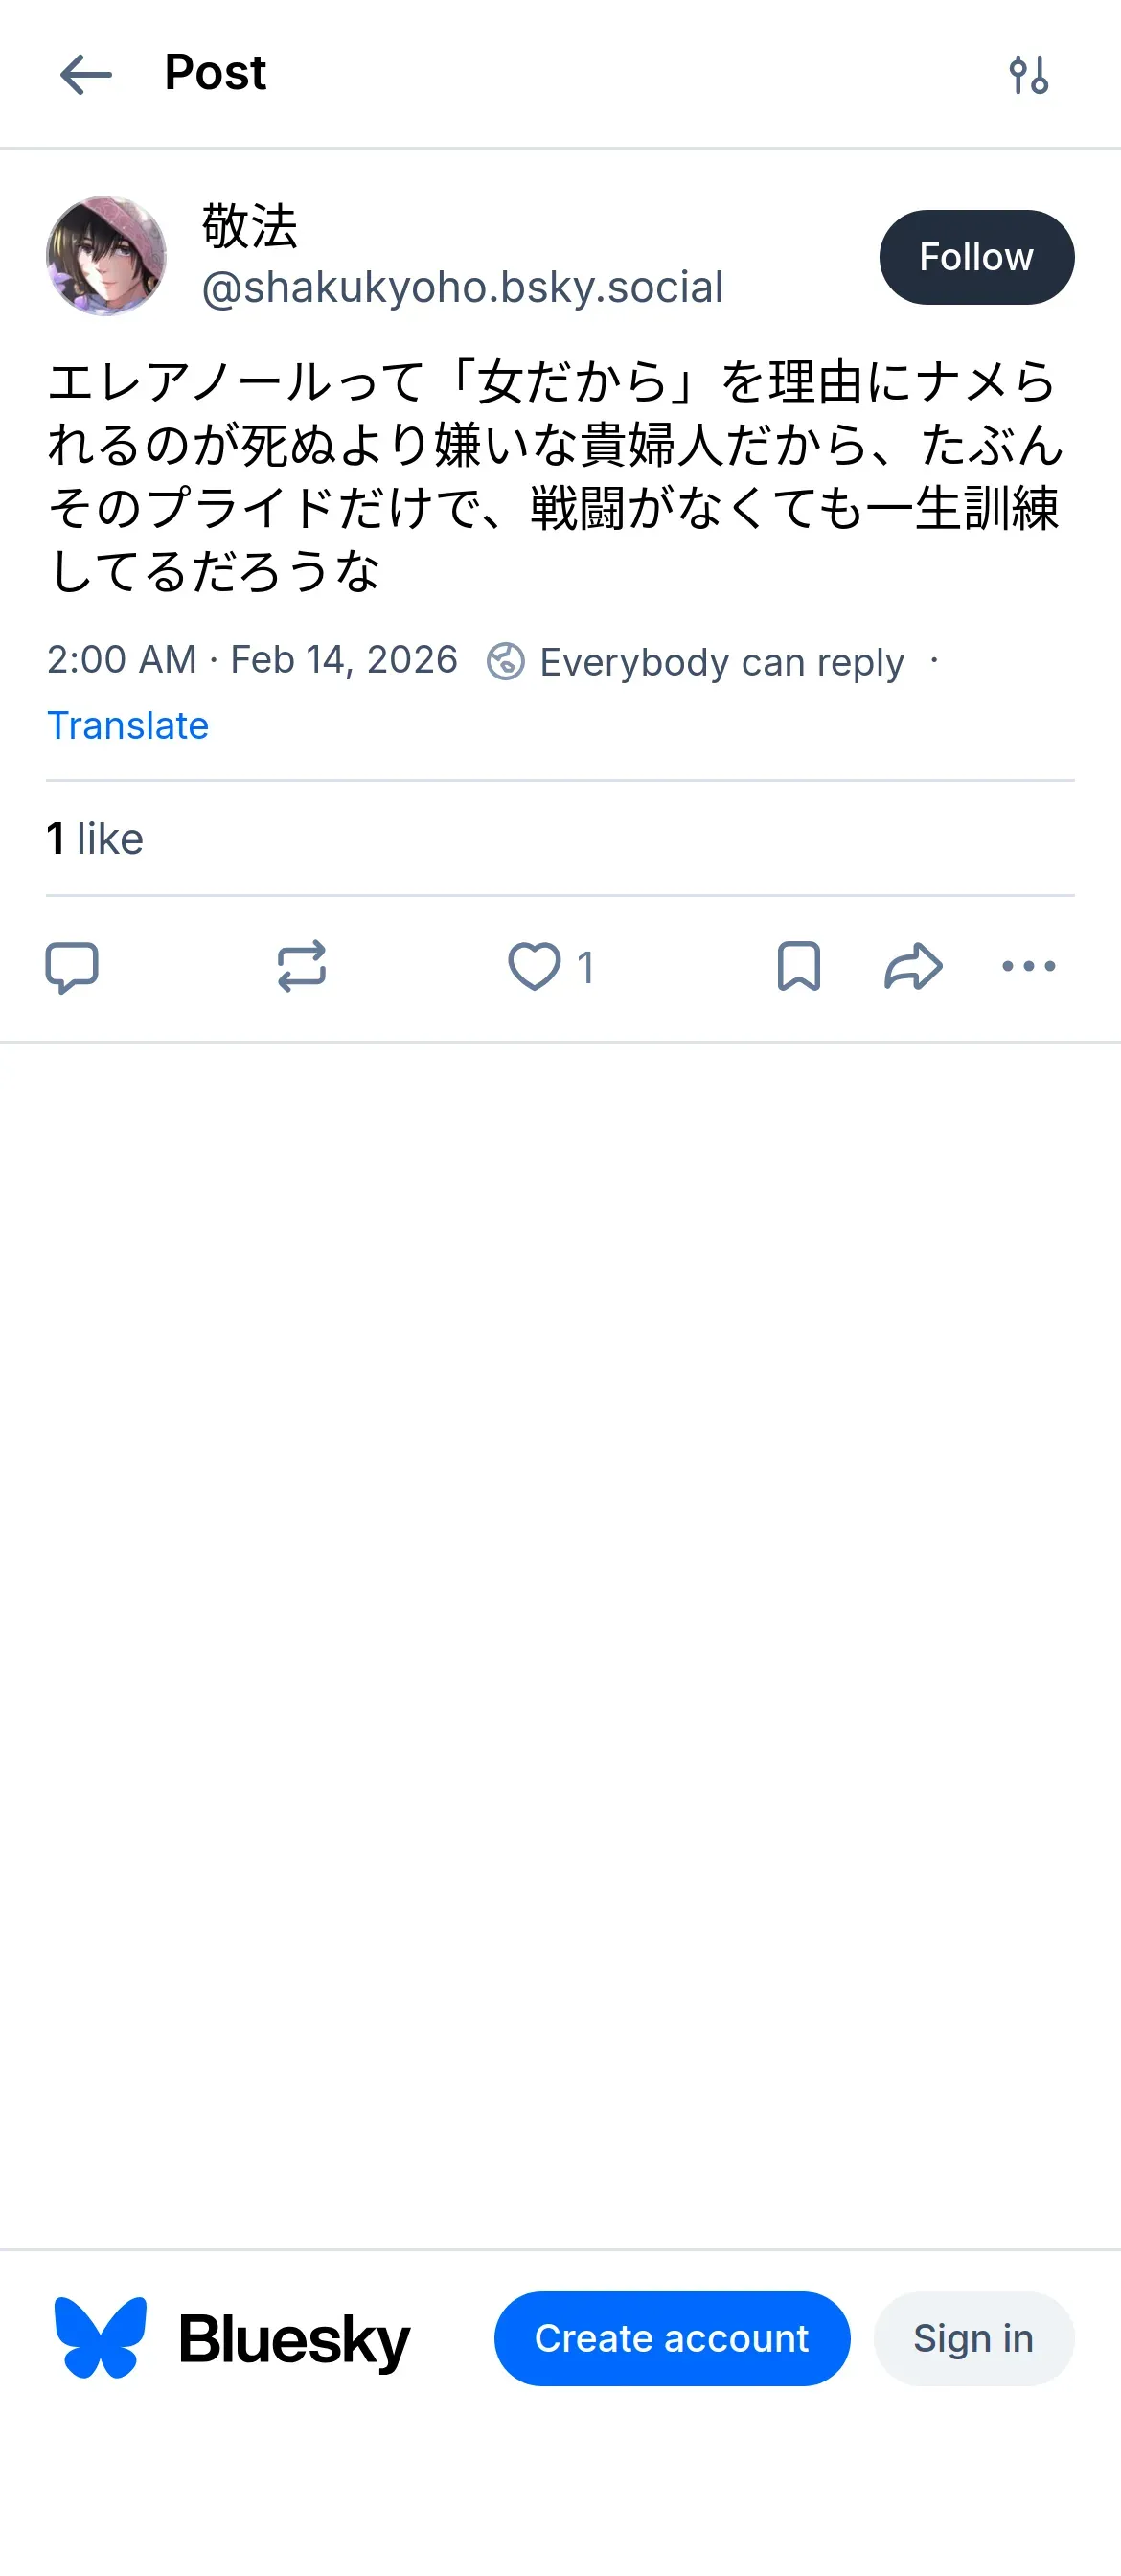Click the 2:00 AM Feb 14 timestamp
The height and width of the screenshot is (2576, 1121).
pyautogui.click(x=252, y=660)
